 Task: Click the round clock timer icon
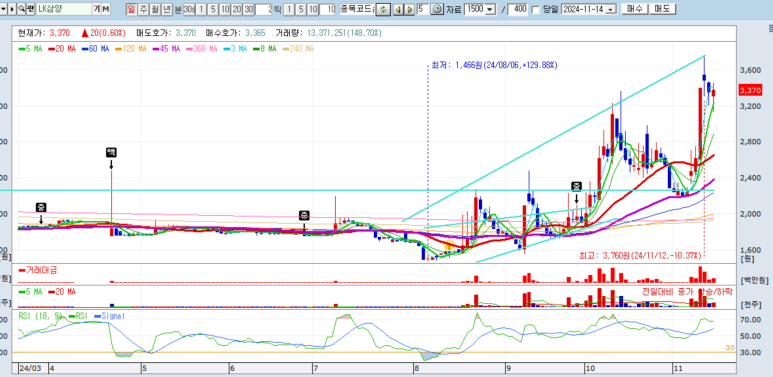click(x=437, y=9)
